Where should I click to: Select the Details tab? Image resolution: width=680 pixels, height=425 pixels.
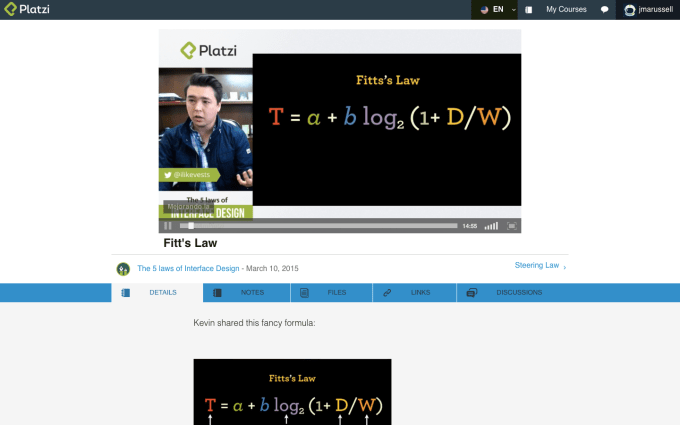coord(157,292)
